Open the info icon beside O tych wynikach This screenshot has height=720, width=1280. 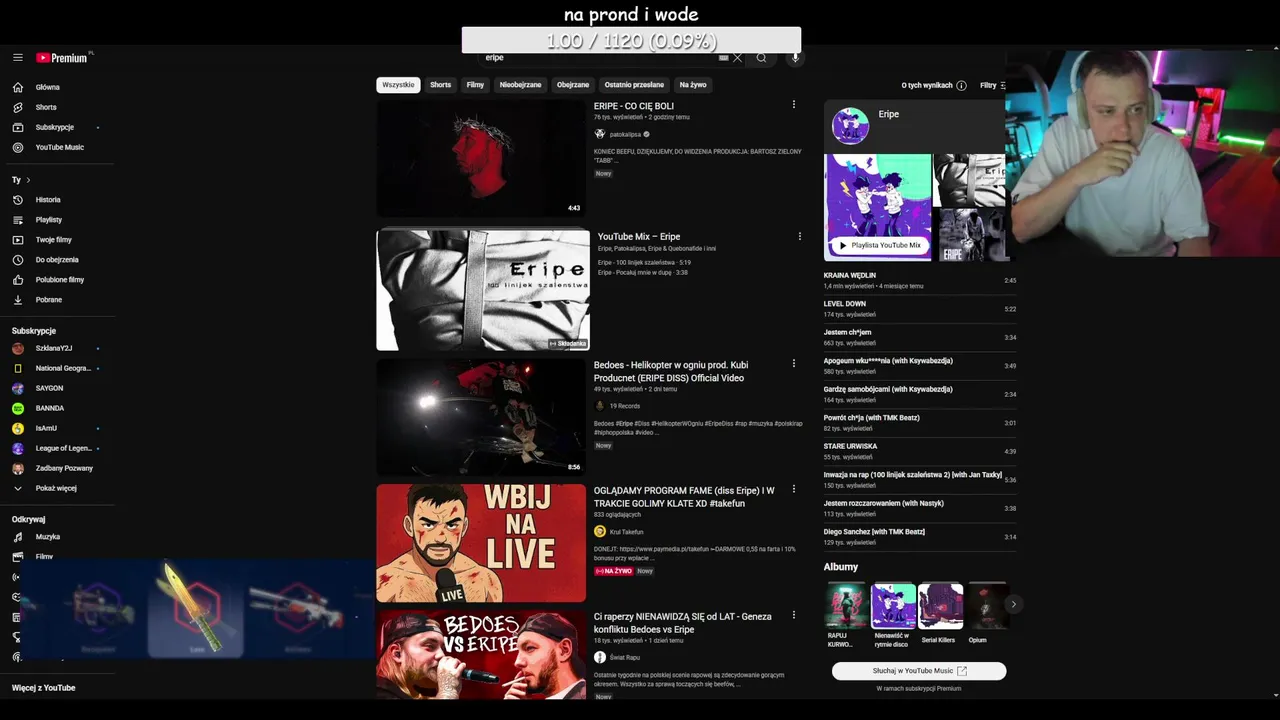pyautogui.click(x=961, y=86)
